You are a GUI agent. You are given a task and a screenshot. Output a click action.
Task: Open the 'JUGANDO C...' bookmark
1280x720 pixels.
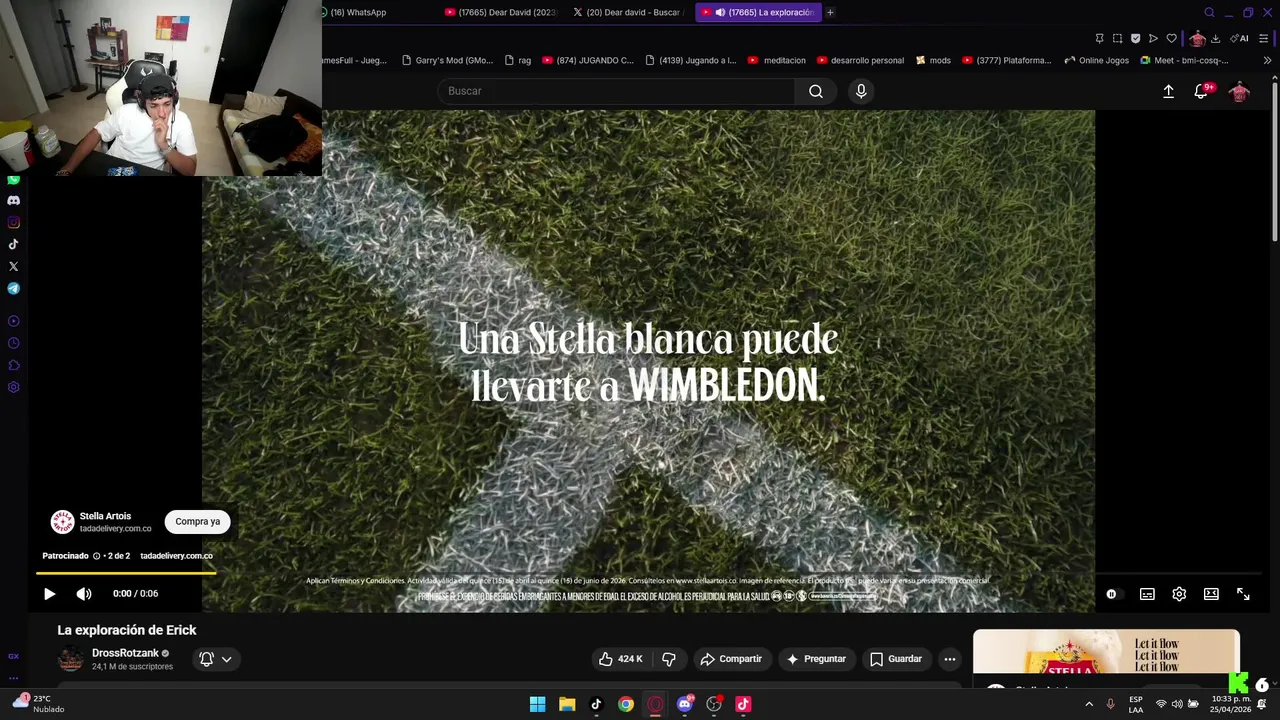click(x=588, y=60)
